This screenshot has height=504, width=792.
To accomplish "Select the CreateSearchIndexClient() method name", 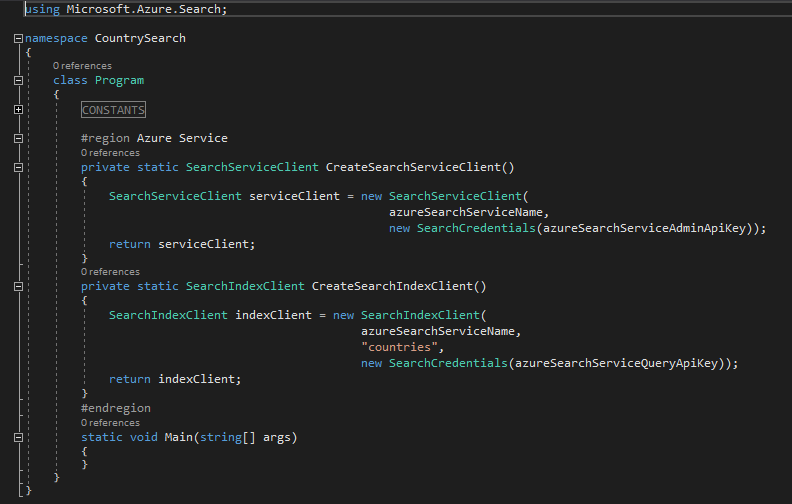I will tap(399, 286).
